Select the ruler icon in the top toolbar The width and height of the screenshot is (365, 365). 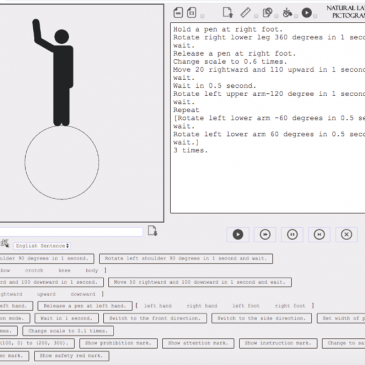click(246, 13)
